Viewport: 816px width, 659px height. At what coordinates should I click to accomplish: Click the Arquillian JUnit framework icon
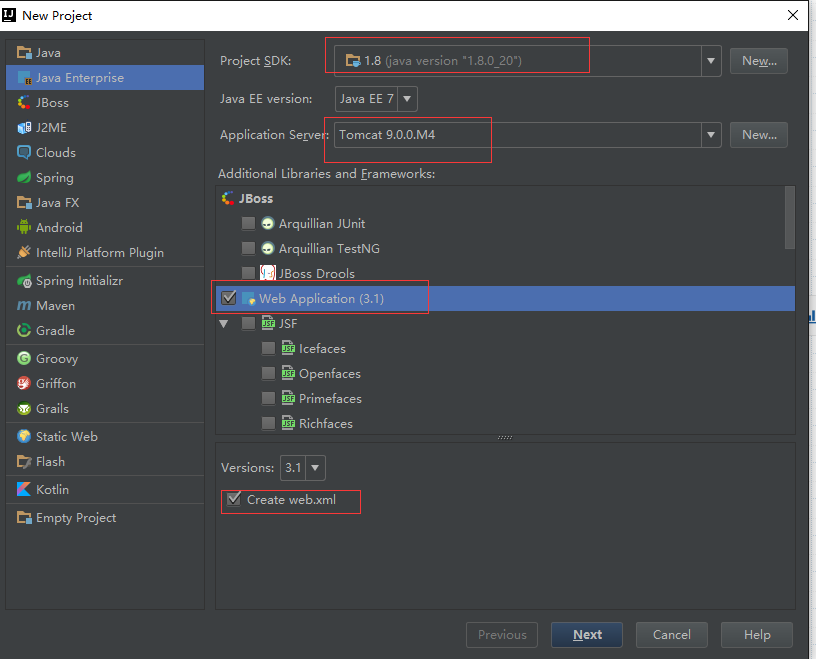point(267,223)
